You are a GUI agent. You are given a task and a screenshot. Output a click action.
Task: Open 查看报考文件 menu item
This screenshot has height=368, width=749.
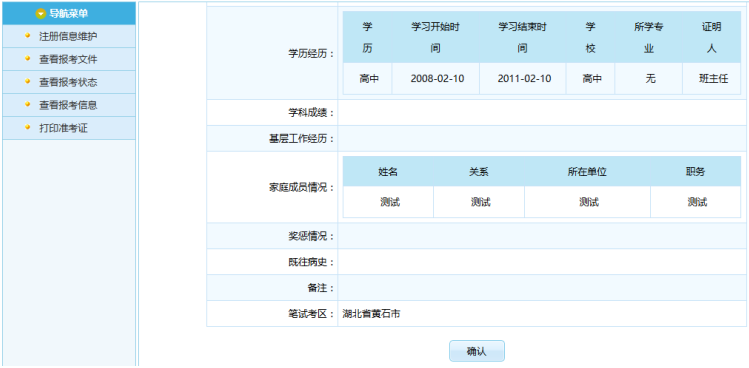(68, 59)
